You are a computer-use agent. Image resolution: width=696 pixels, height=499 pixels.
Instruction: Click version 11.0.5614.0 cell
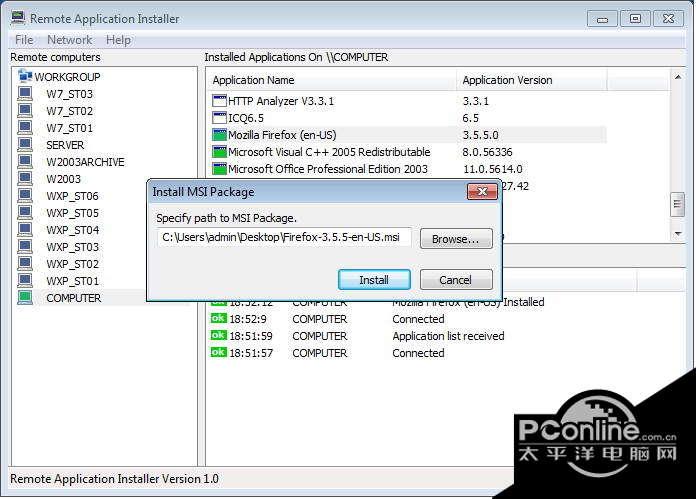(x=492, y=169)
